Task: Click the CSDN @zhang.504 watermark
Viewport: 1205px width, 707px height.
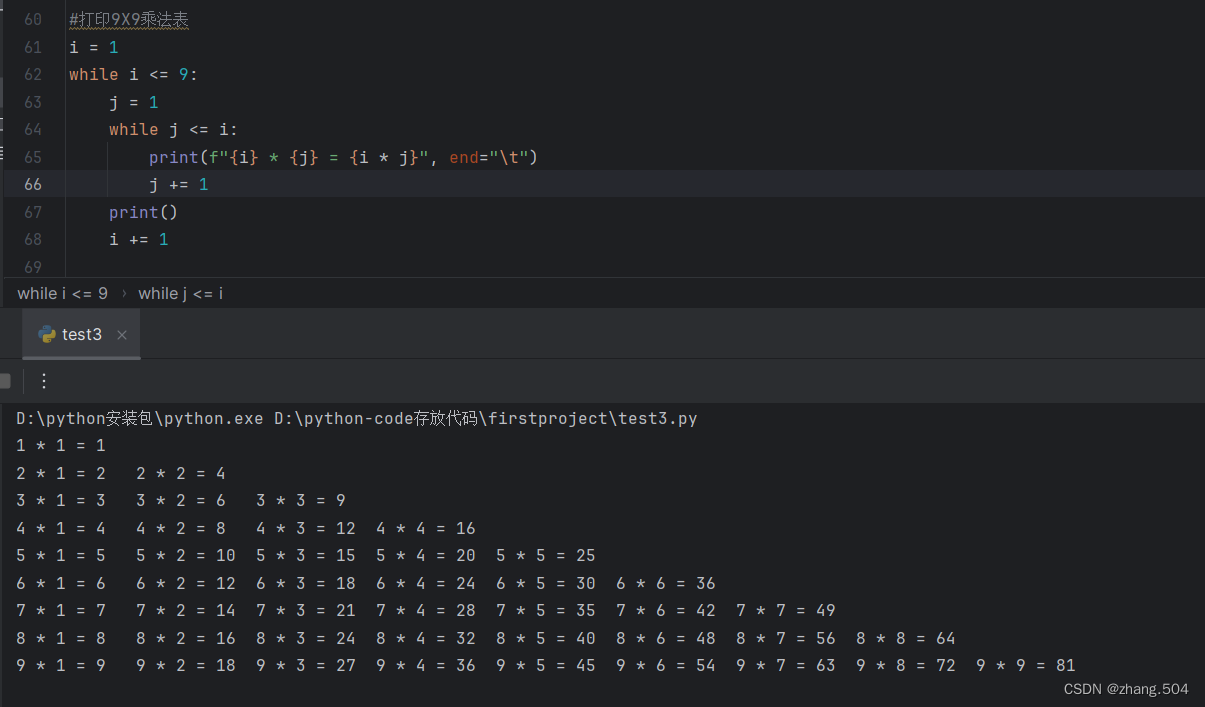Action: click(x=1126, y=688)
